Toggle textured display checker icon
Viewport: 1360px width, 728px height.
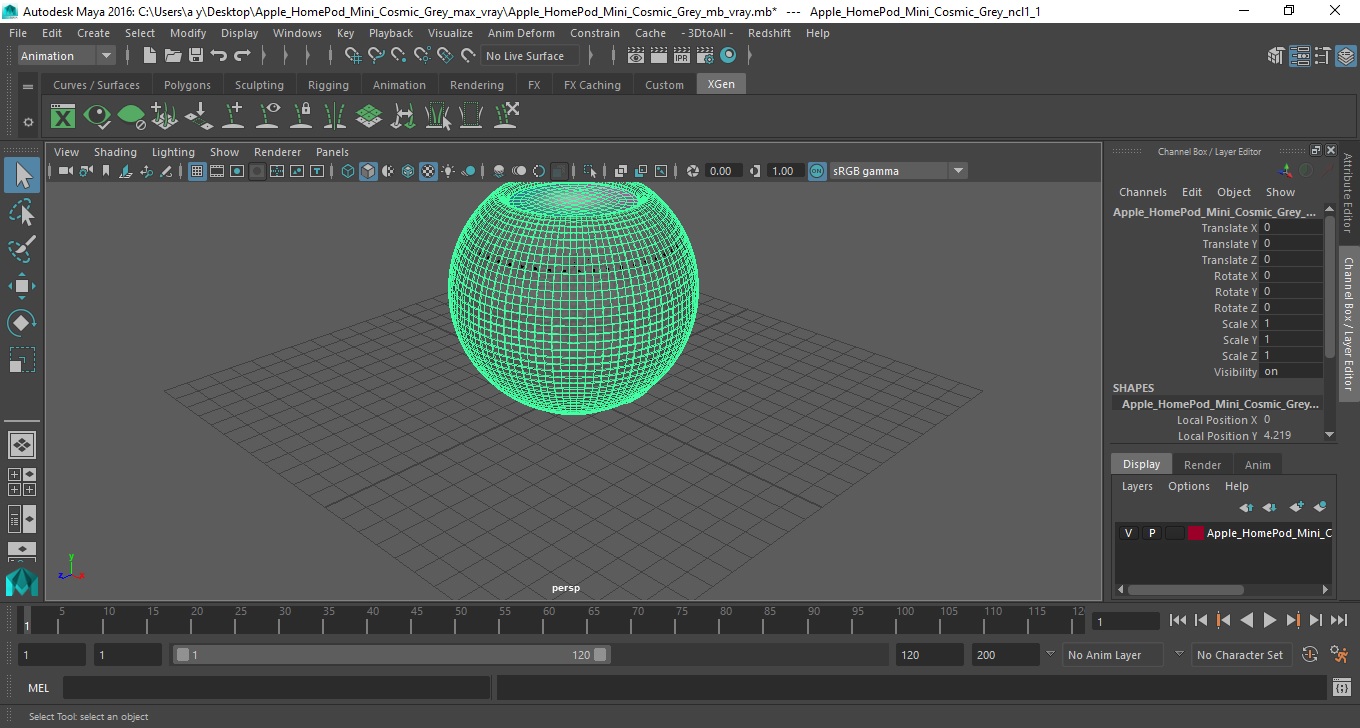428,171
